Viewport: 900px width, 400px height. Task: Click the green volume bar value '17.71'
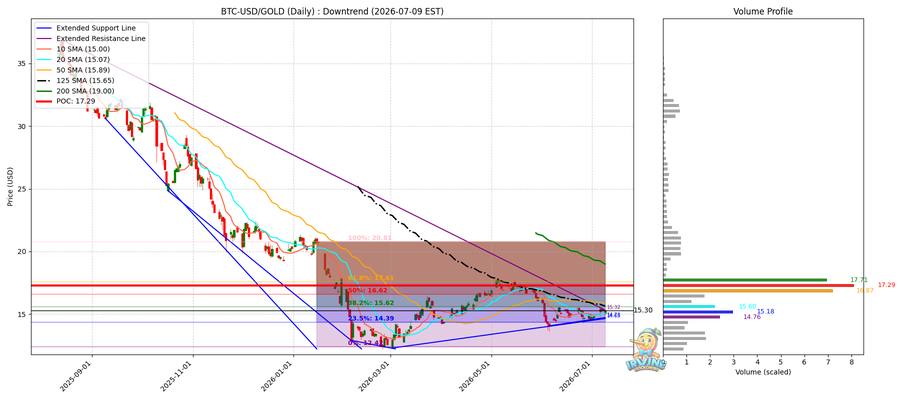click(859, 280)
